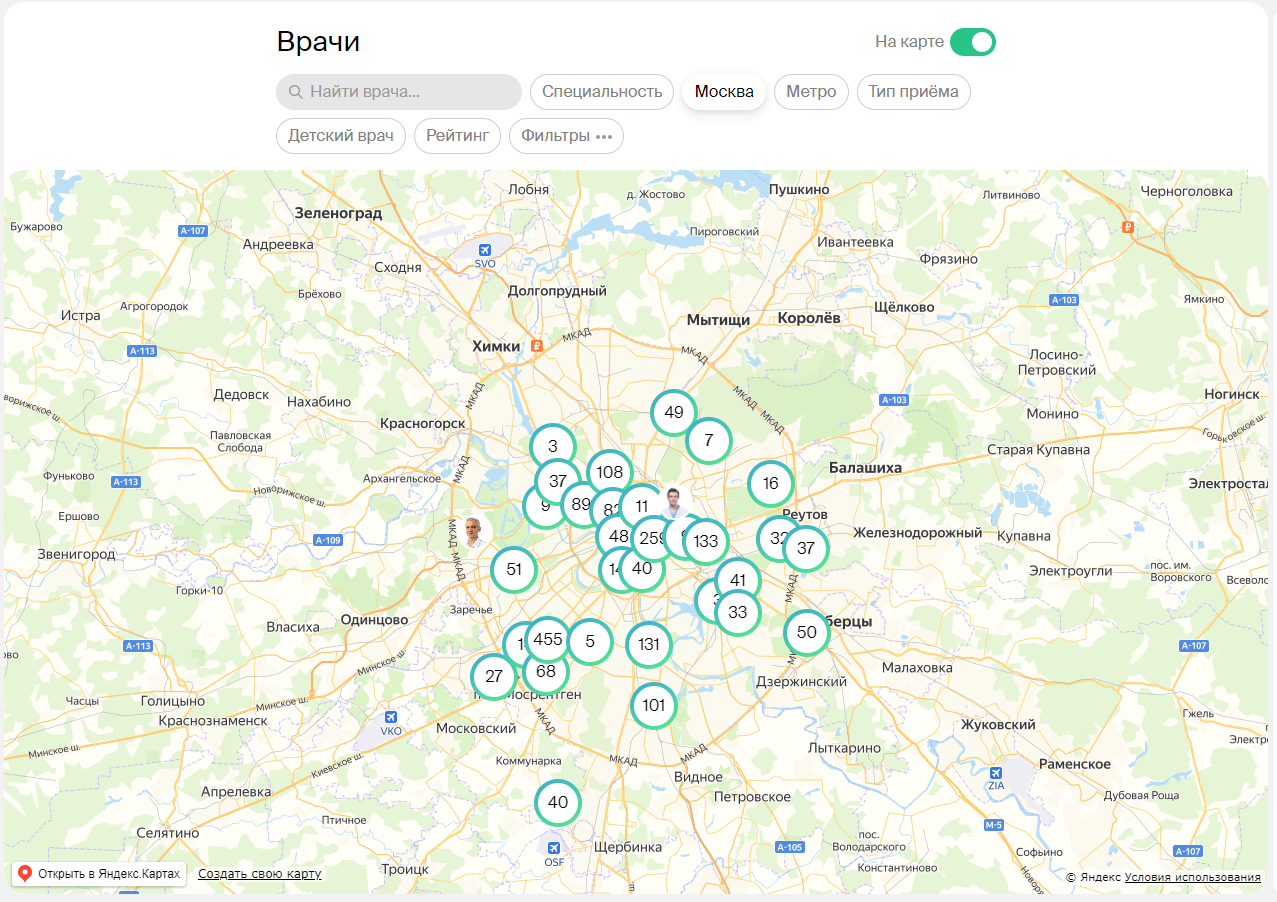Select the VKO airport icon
Viewport: 1277px width, 902px height.
coord(391,717)
